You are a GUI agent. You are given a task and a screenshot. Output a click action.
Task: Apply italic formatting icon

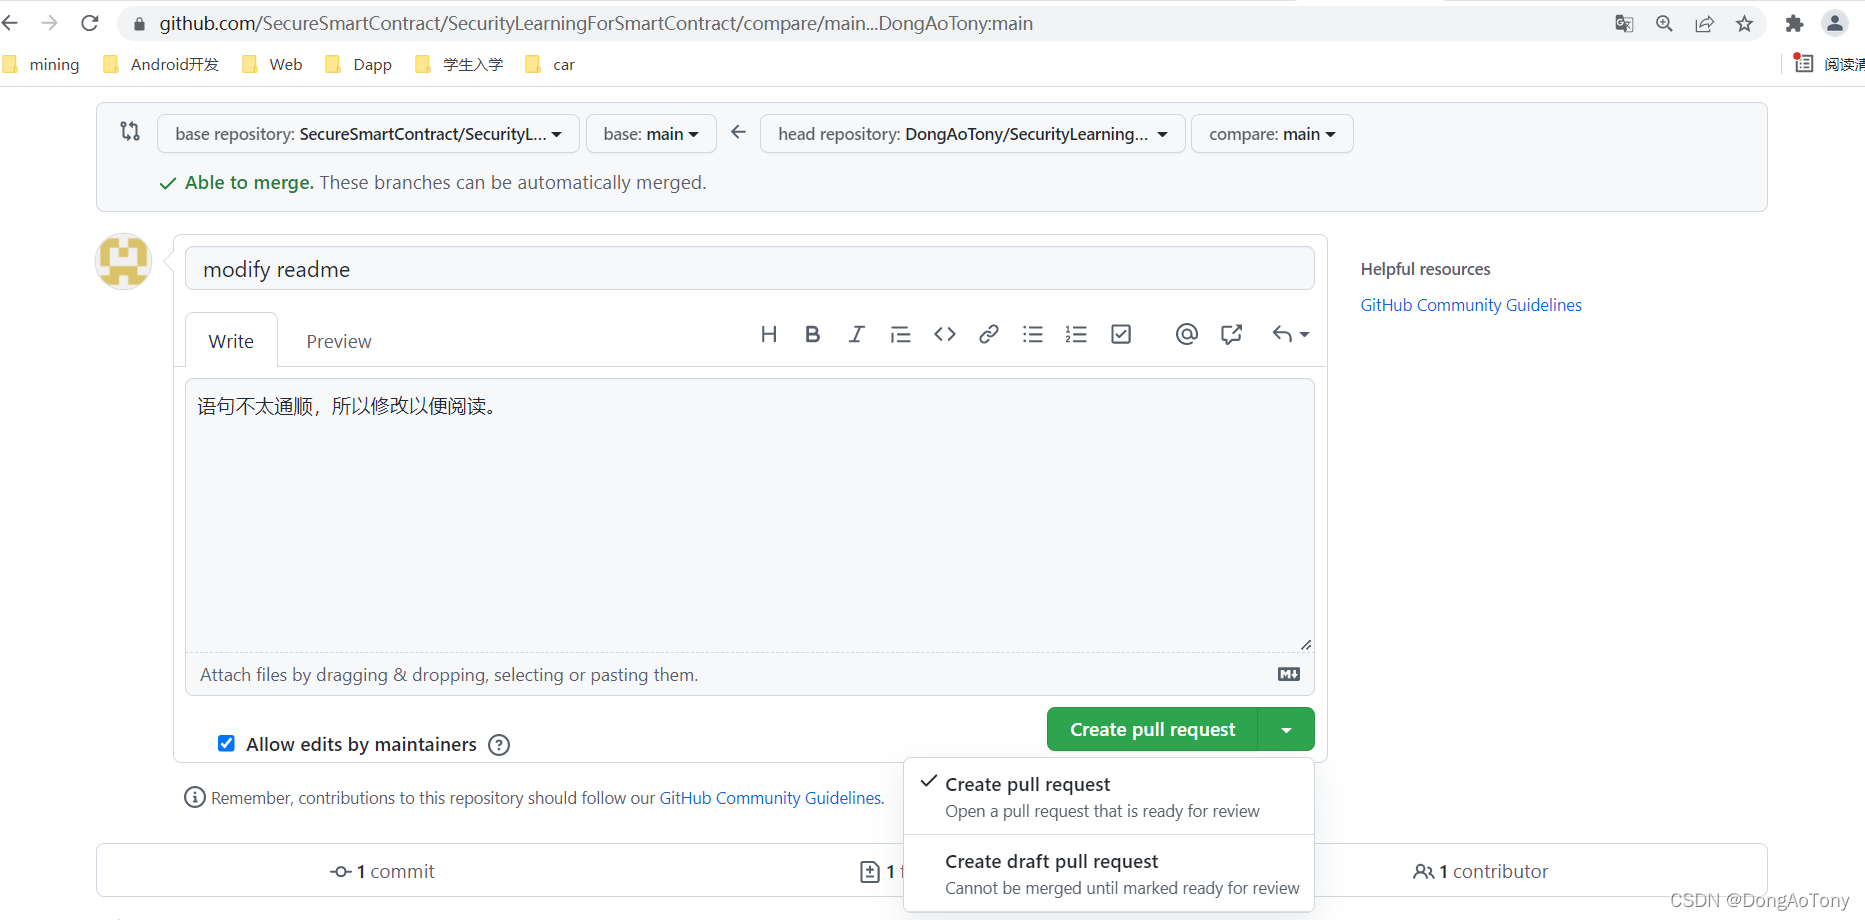coord(856,334)
